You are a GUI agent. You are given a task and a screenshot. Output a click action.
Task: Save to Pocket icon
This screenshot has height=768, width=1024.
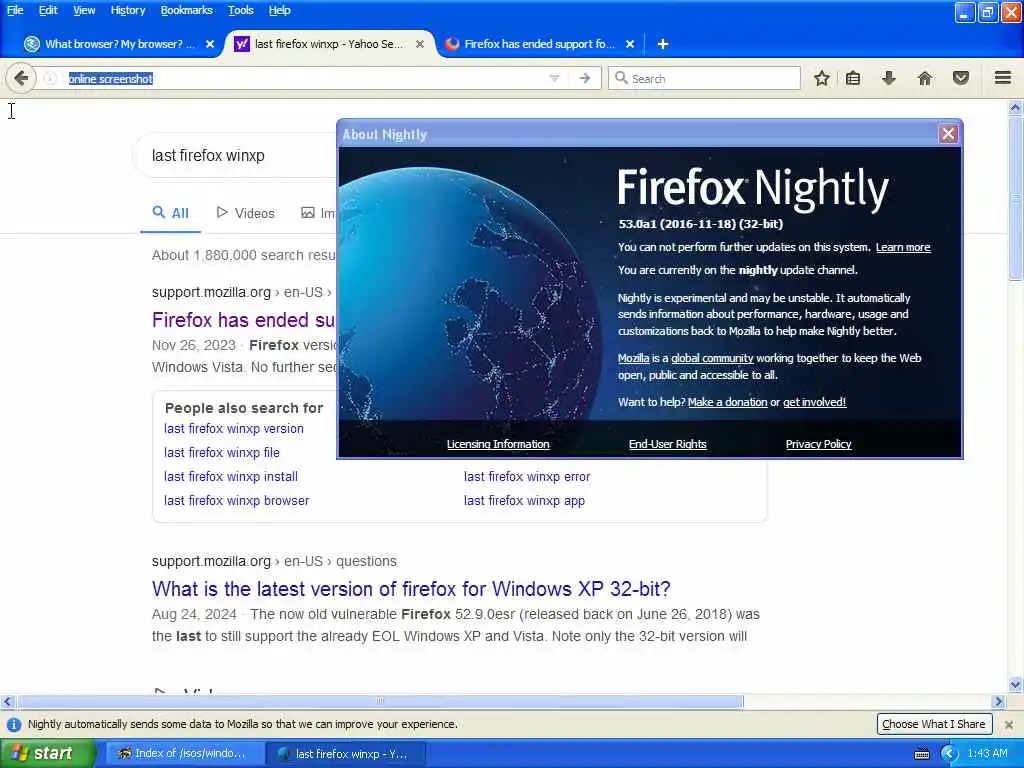coord(961,78)
